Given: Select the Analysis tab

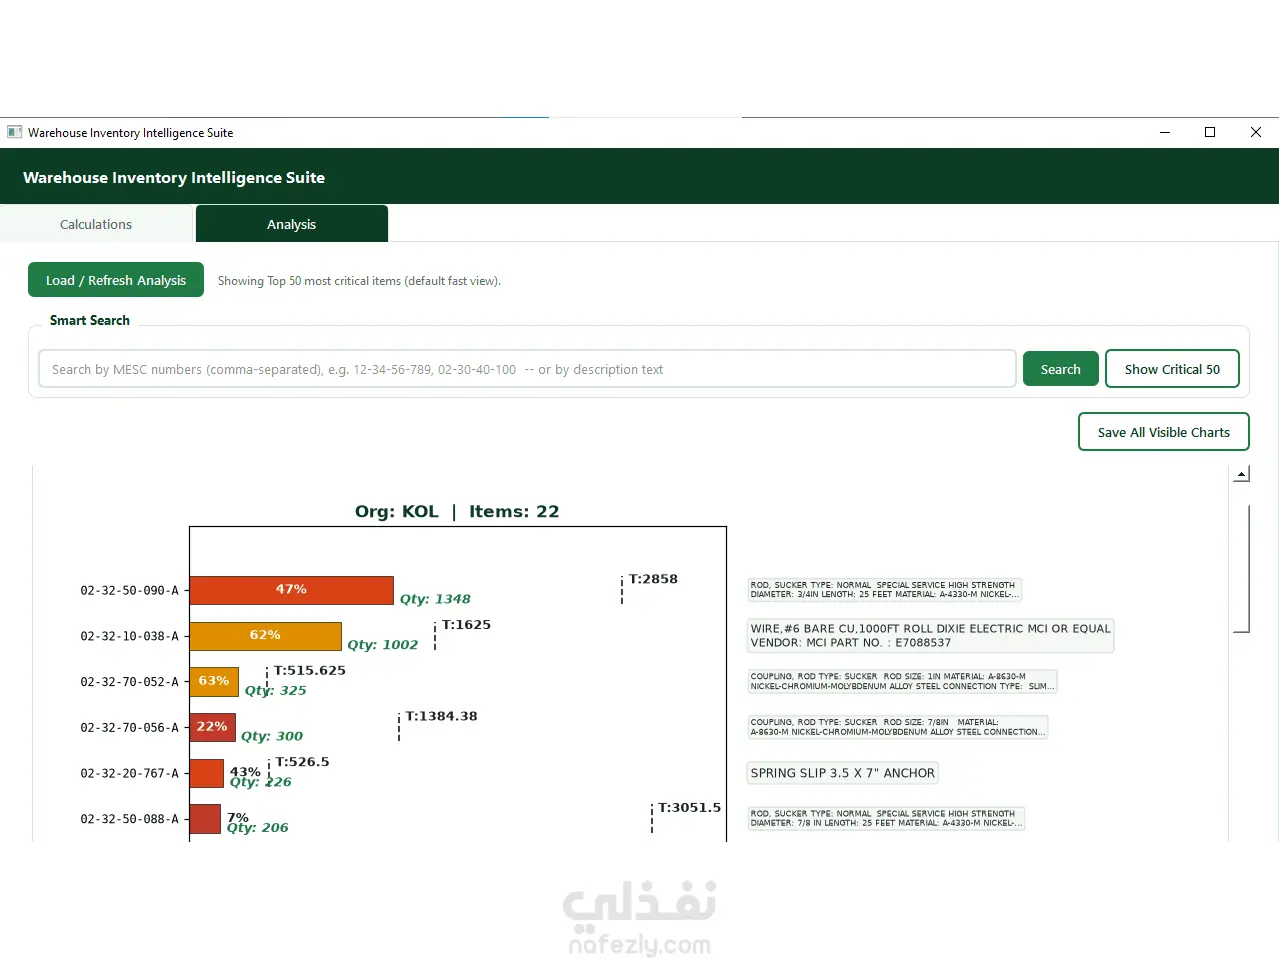Looking at the screenshot, I should click(292, 224).
